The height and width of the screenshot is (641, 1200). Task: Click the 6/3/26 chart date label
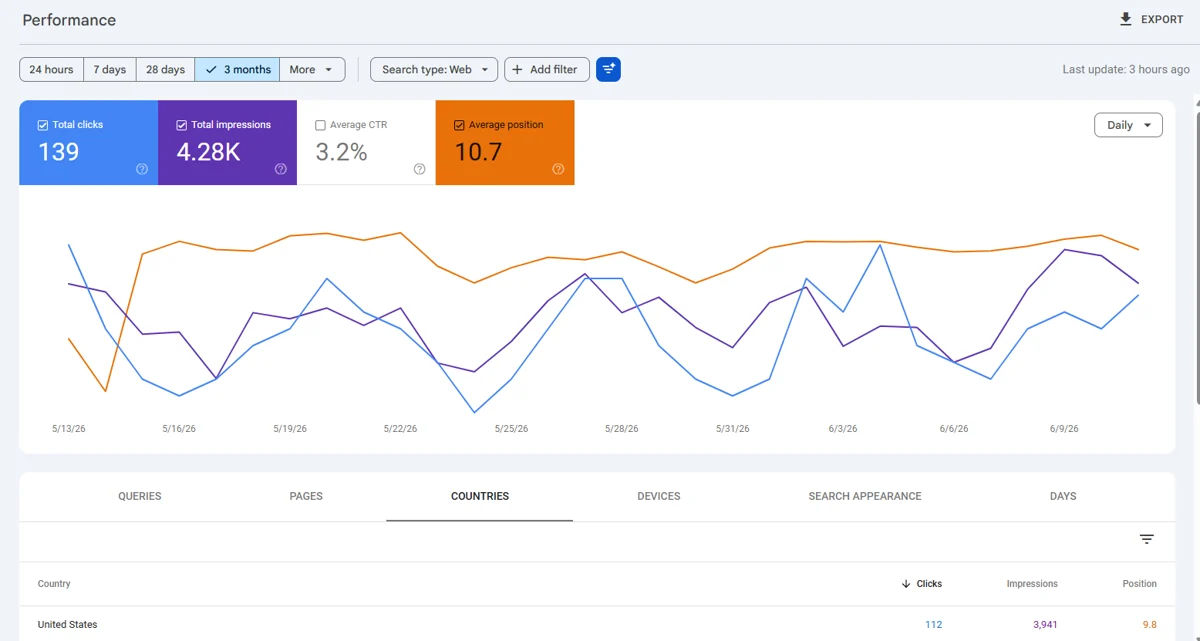tap(842, 428)
